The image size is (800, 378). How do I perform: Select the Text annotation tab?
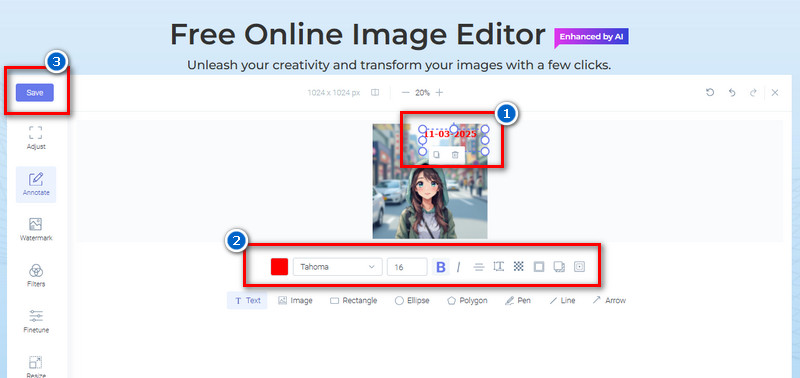tap(247, 300)
